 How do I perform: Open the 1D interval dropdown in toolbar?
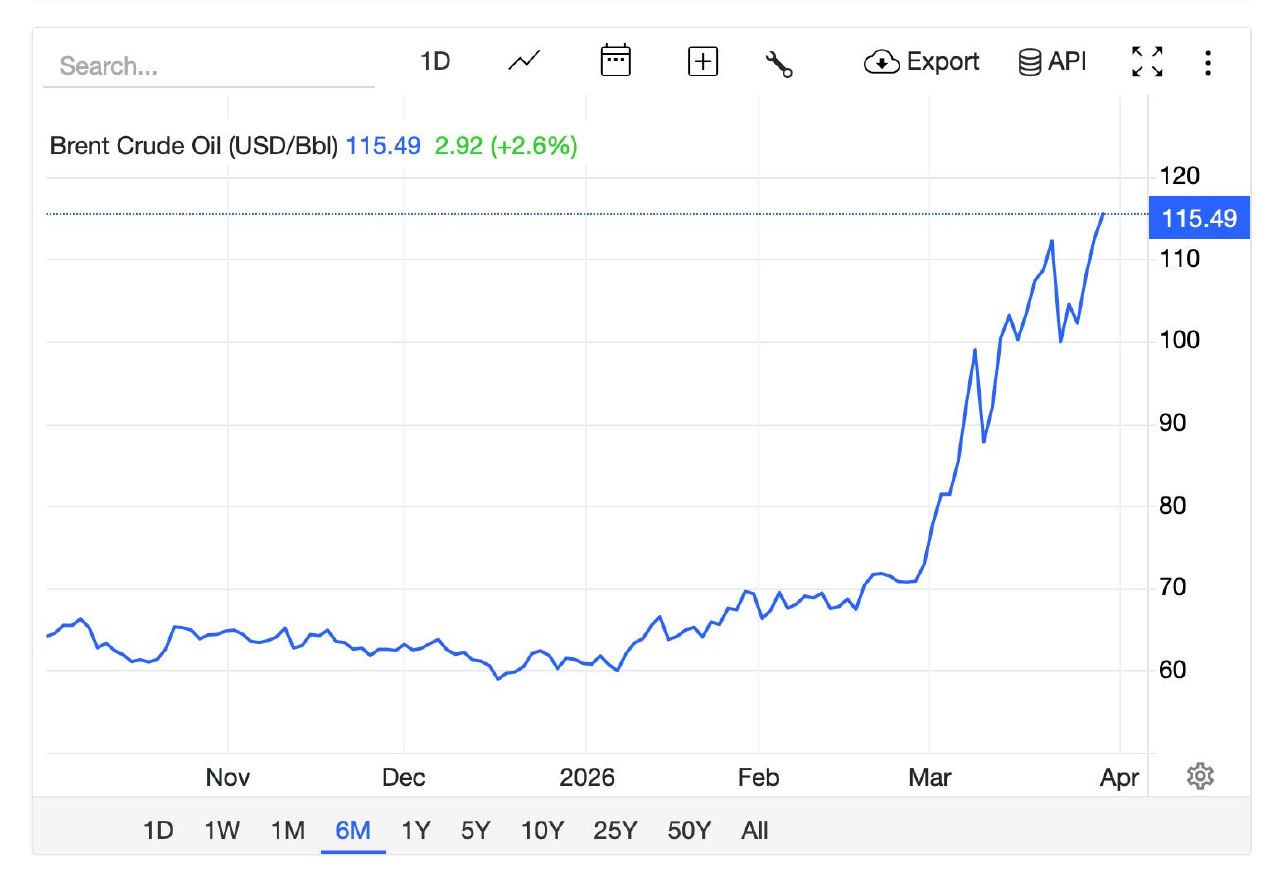click(x=435, y=62)
